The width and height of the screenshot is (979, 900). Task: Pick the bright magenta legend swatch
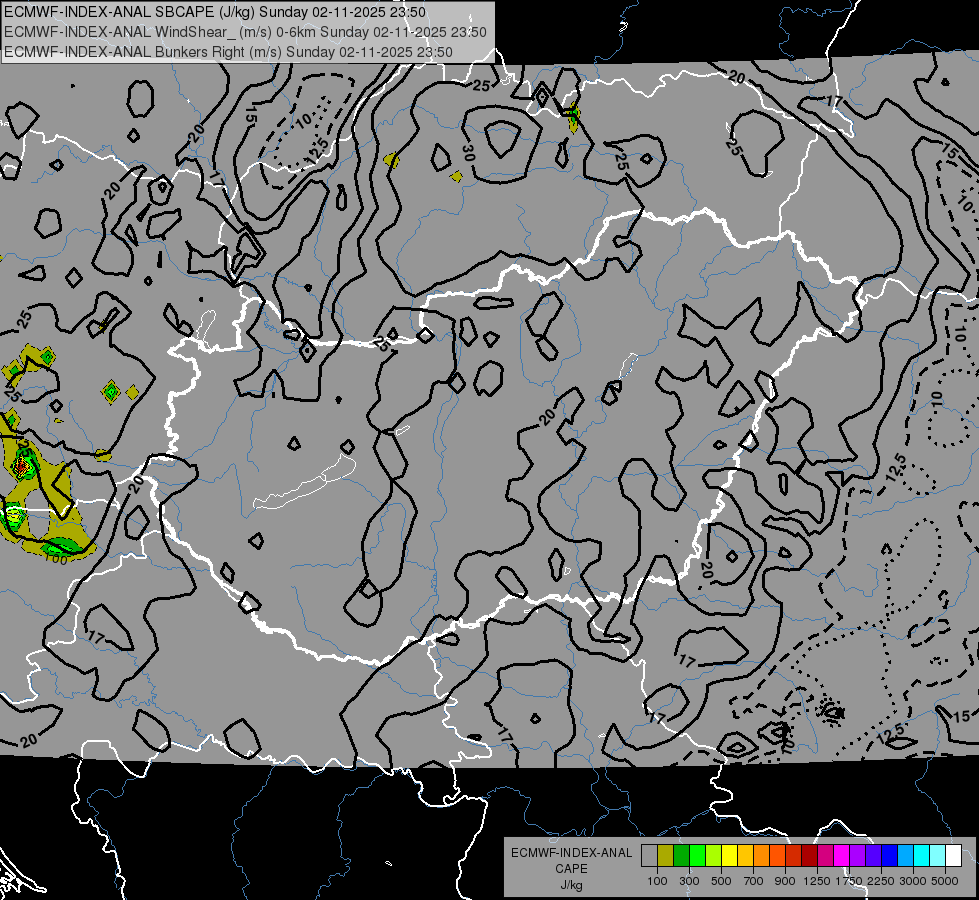click(842, 855)
